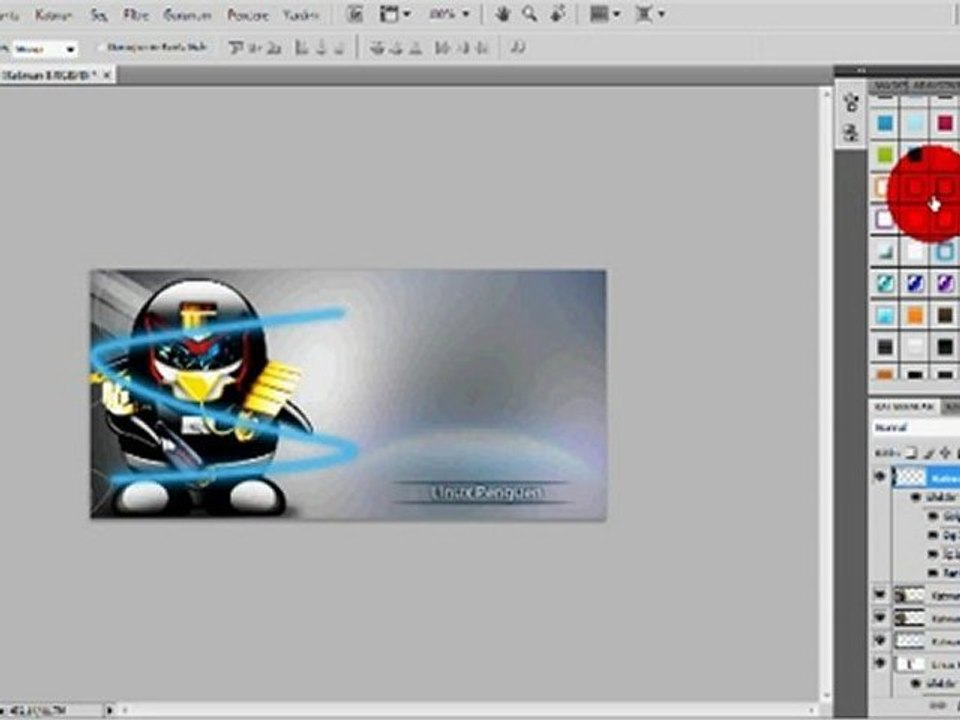Select the Rotate View tool icon
The width and height of the screenshot is (960, 720).
[x=557, y=14]
